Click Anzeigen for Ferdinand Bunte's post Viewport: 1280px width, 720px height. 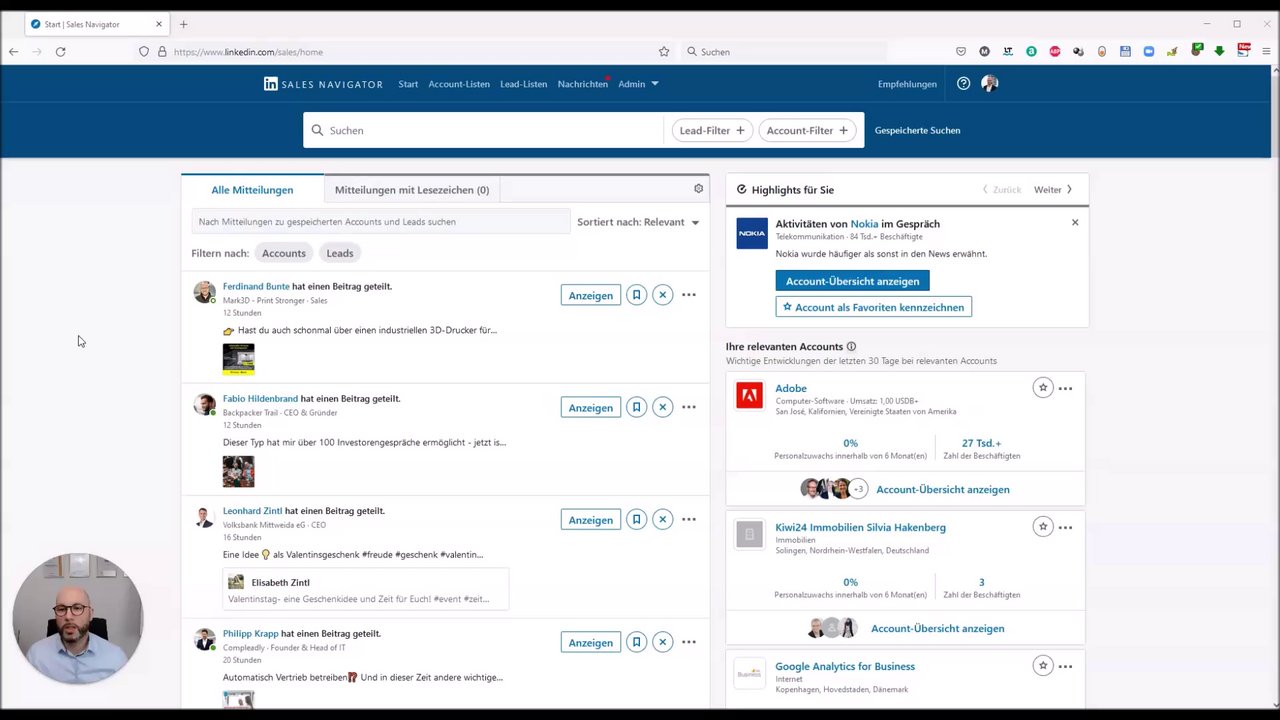[x=591, y=295]
